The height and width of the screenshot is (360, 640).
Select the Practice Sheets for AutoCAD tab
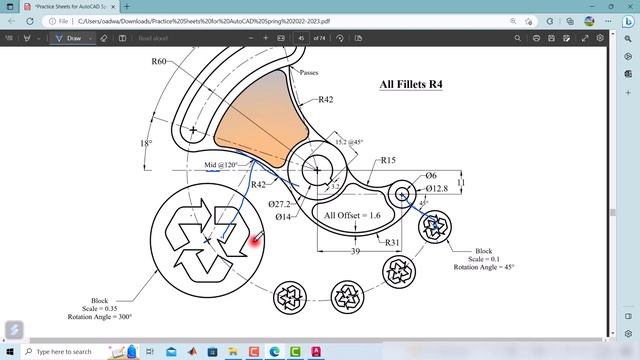69,7
